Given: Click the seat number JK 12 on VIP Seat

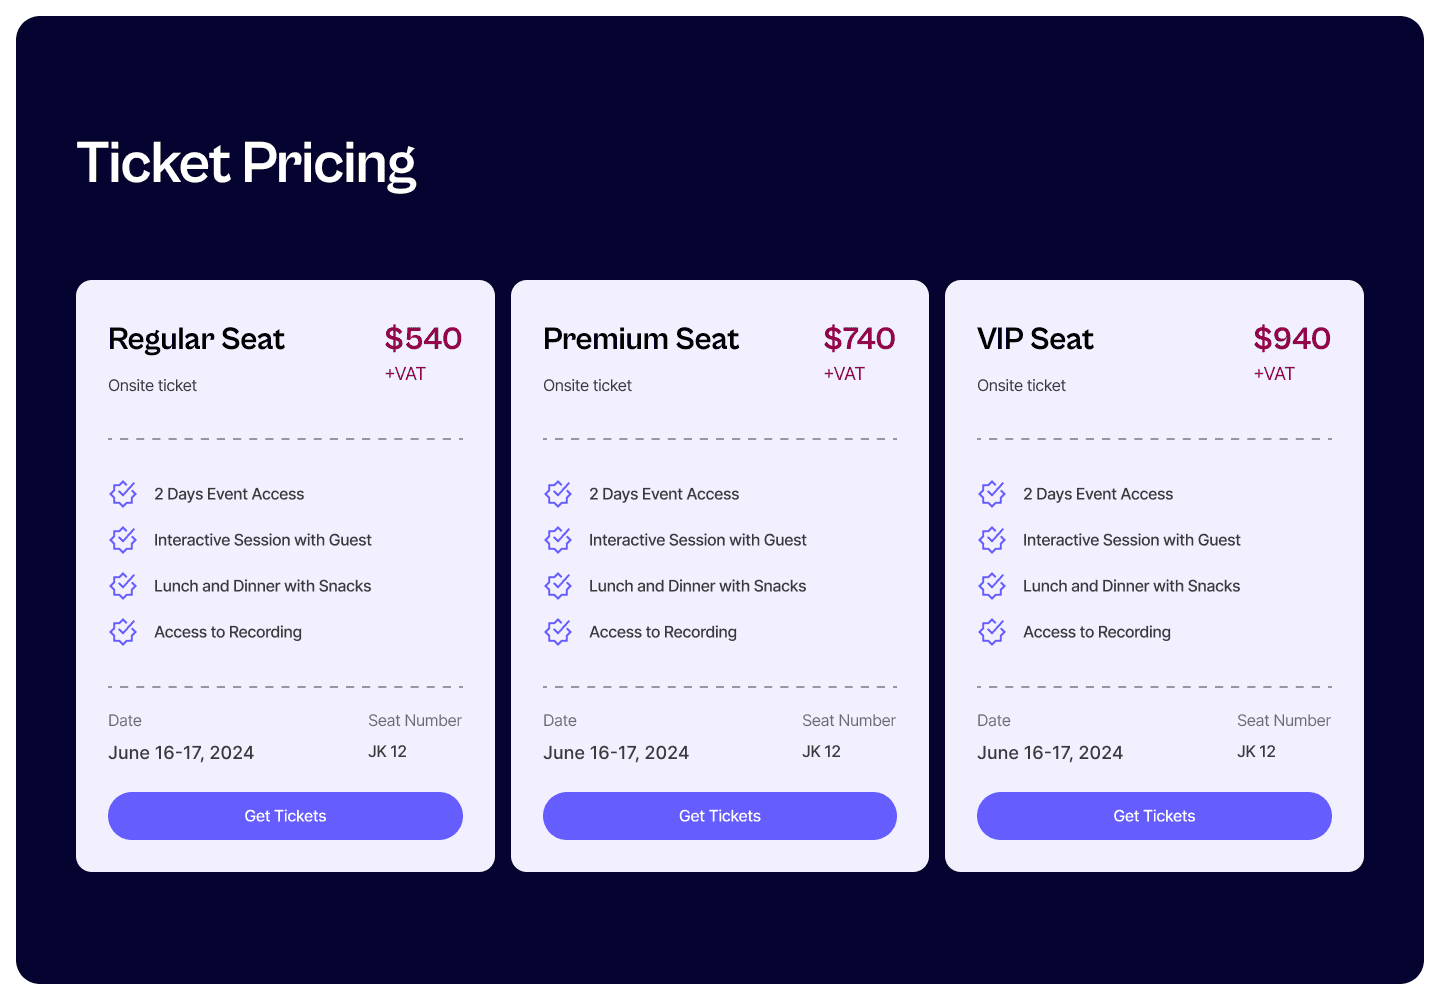Looking at the screenshot, I should (1256, 751).
